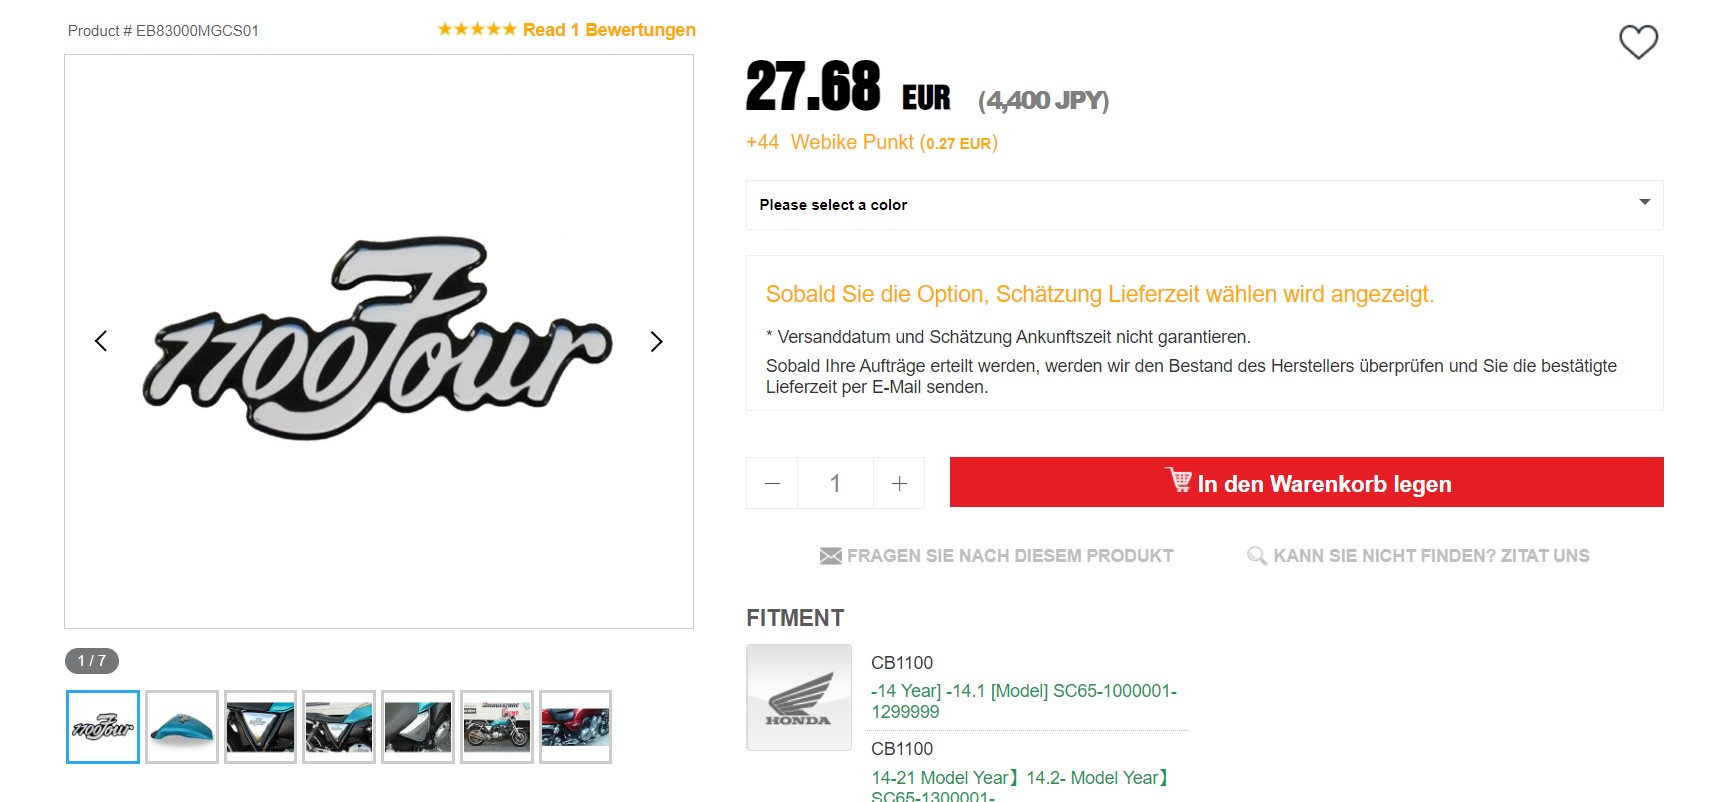Decrease quantity with the minus button
Viewport: 1733px width, 802px height.
click(x=772, y=484)
